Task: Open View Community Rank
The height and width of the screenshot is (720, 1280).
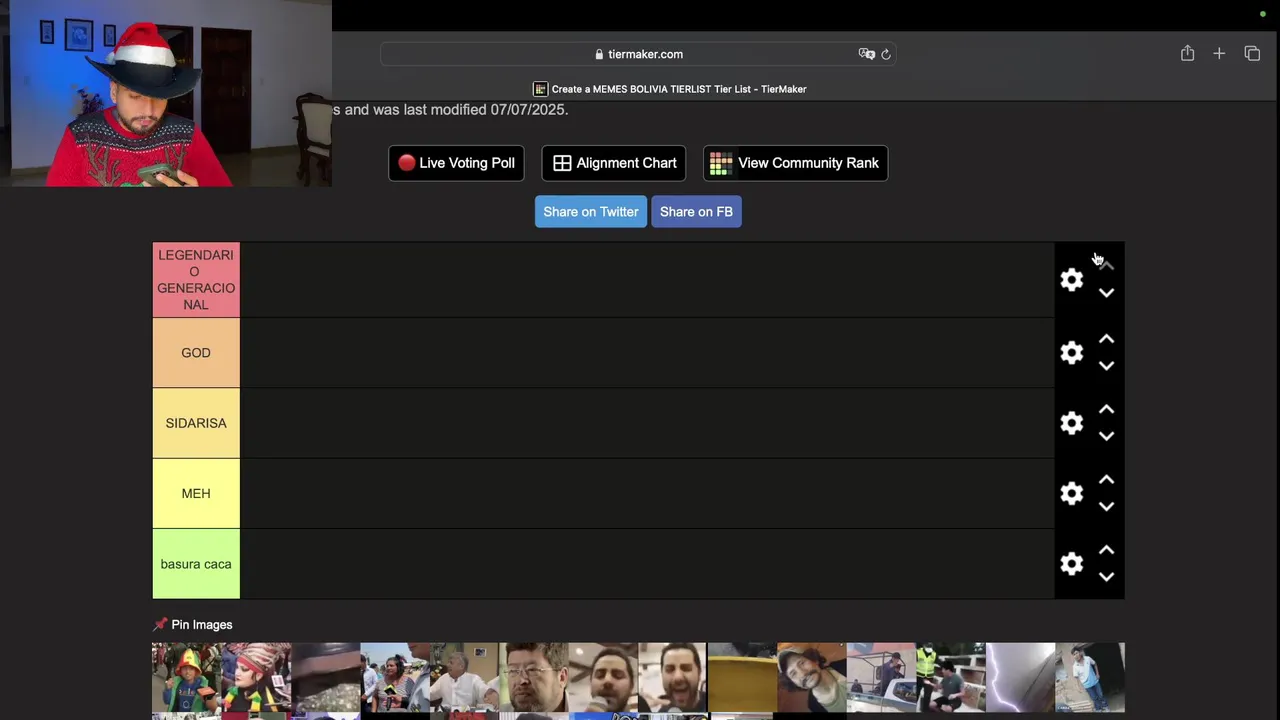Action: pyautogui.click(x=795, y=163)
